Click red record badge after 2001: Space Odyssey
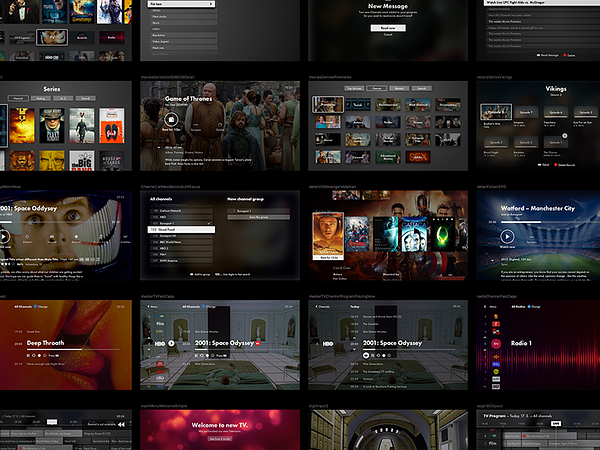Screen dimensions: 600x450 258,344
